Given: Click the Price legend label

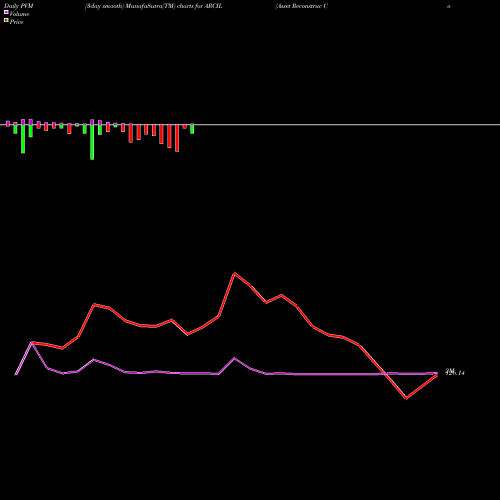Looking at the screenshot, I should click(x=16, y=22).
